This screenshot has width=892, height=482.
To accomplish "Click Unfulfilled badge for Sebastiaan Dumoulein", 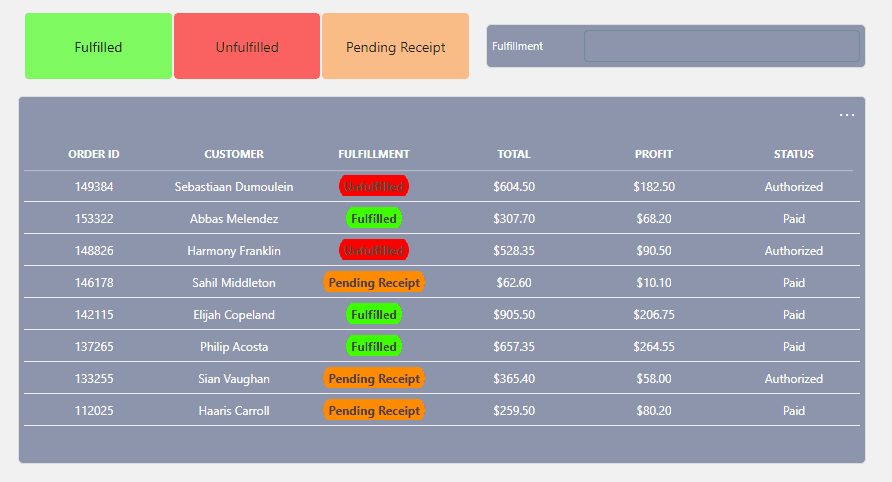I will point(374,187).
